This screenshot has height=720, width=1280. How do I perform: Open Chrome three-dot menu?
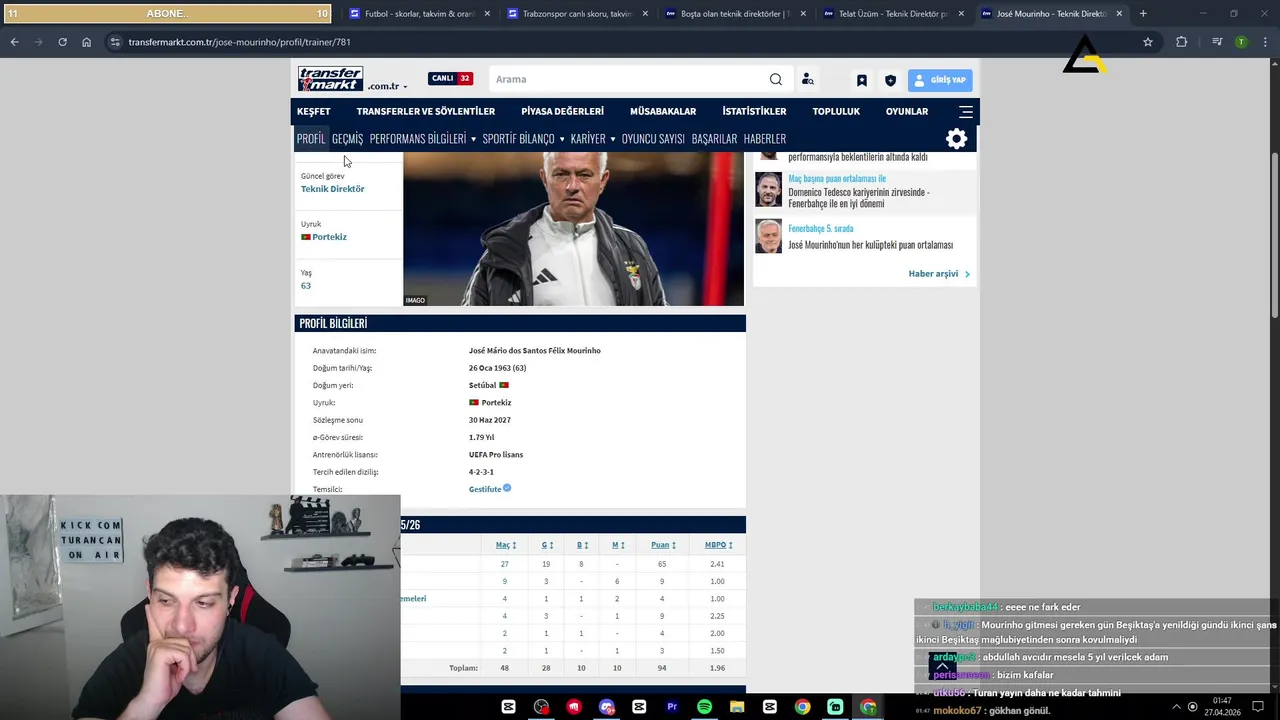pos(1265,42)
